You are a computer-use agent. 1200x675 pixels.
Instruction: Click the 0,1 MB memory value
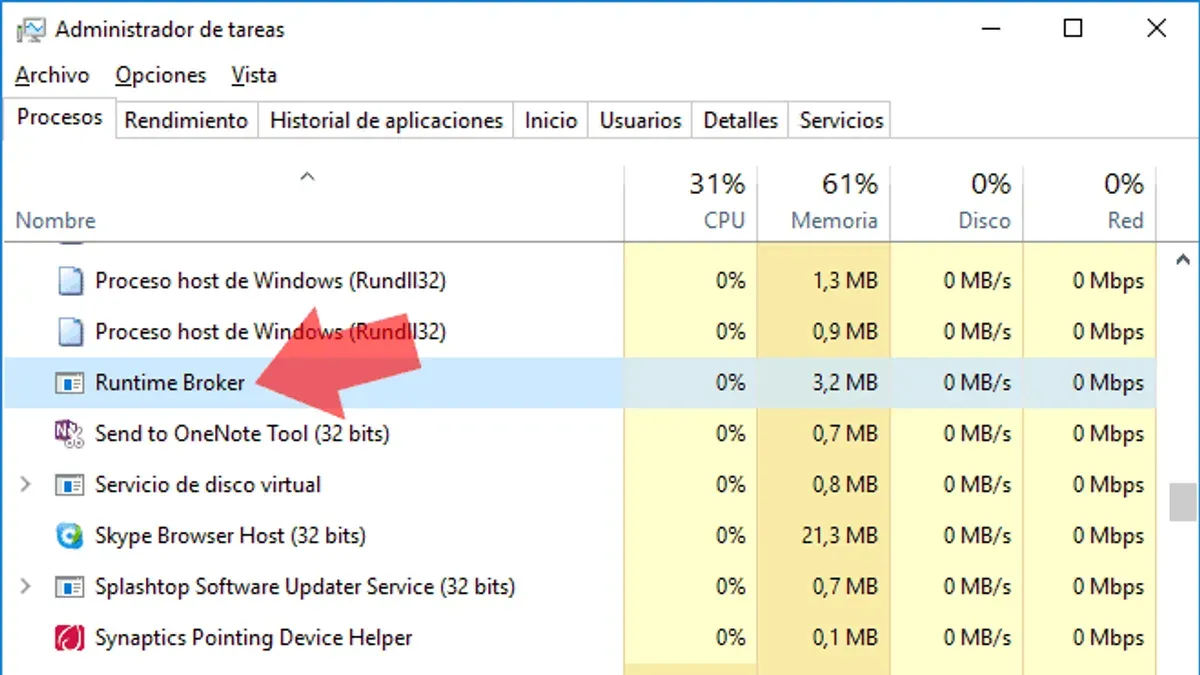(x=845, y=638)
